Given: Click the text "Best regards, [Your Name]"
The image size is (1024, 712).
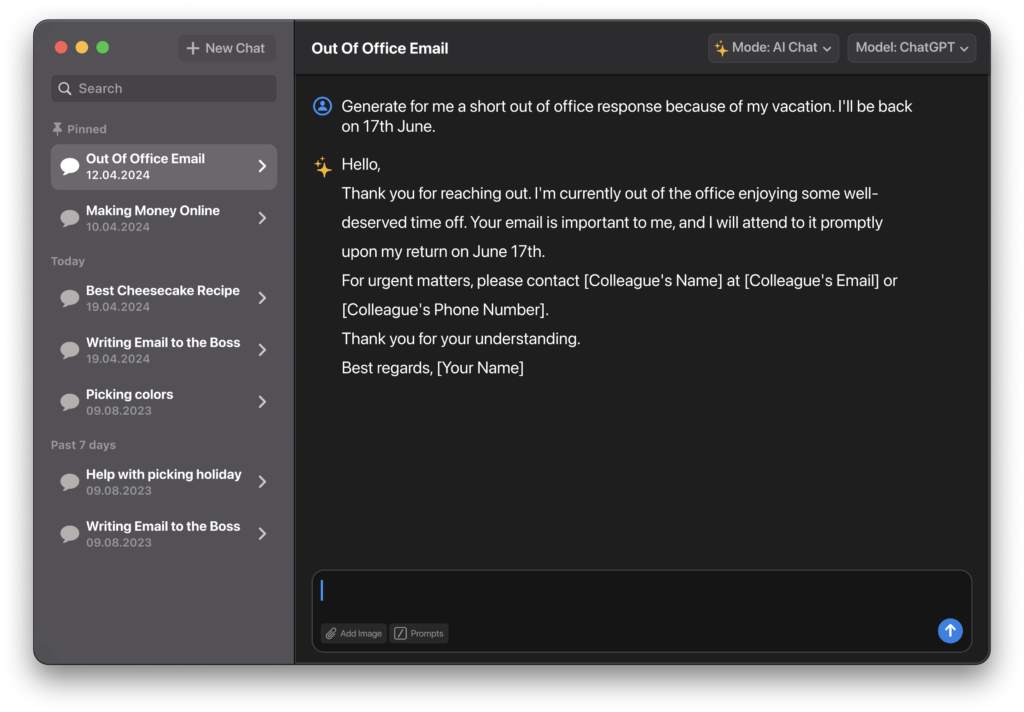Looking at the screenshot, I should pyautogui.click(x=432, y=368).
